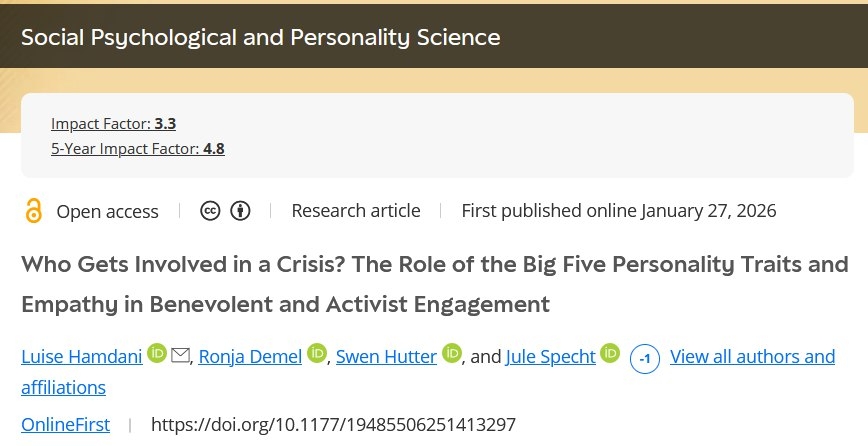This screenshot has height=446, width=868.
Task: Click the open access padlock icon
Action: (x=34, y=211)
